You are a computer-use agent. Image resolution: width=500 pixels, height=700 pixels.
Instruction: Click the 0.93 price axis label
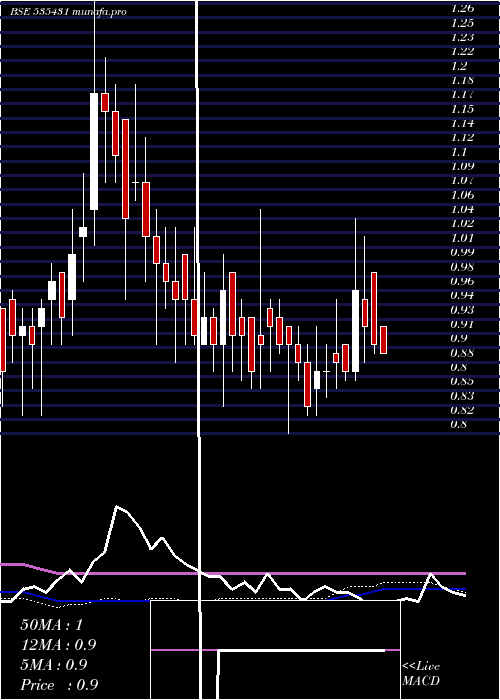tap(462, 309)
